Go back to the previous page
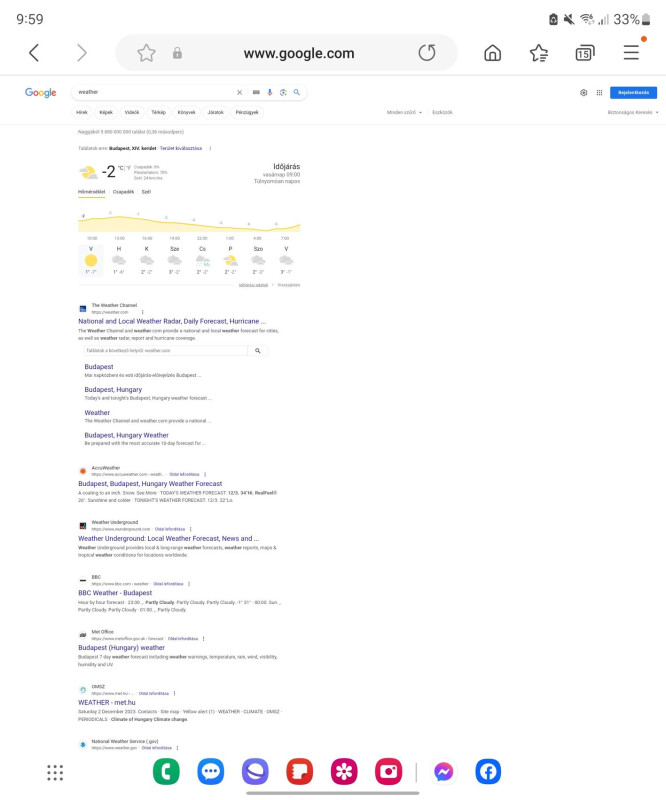666x800 pixels. coord(34,53)
